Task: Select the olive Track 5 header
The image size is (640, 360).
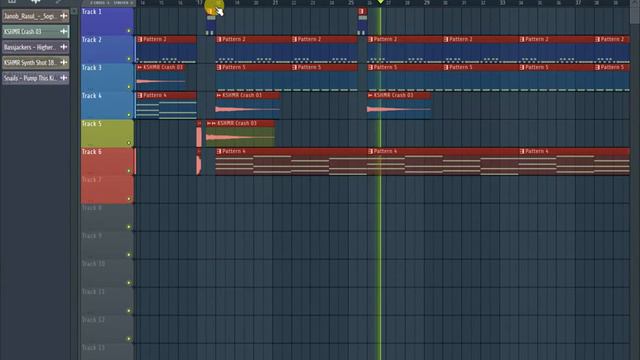Action: (107, 133)
